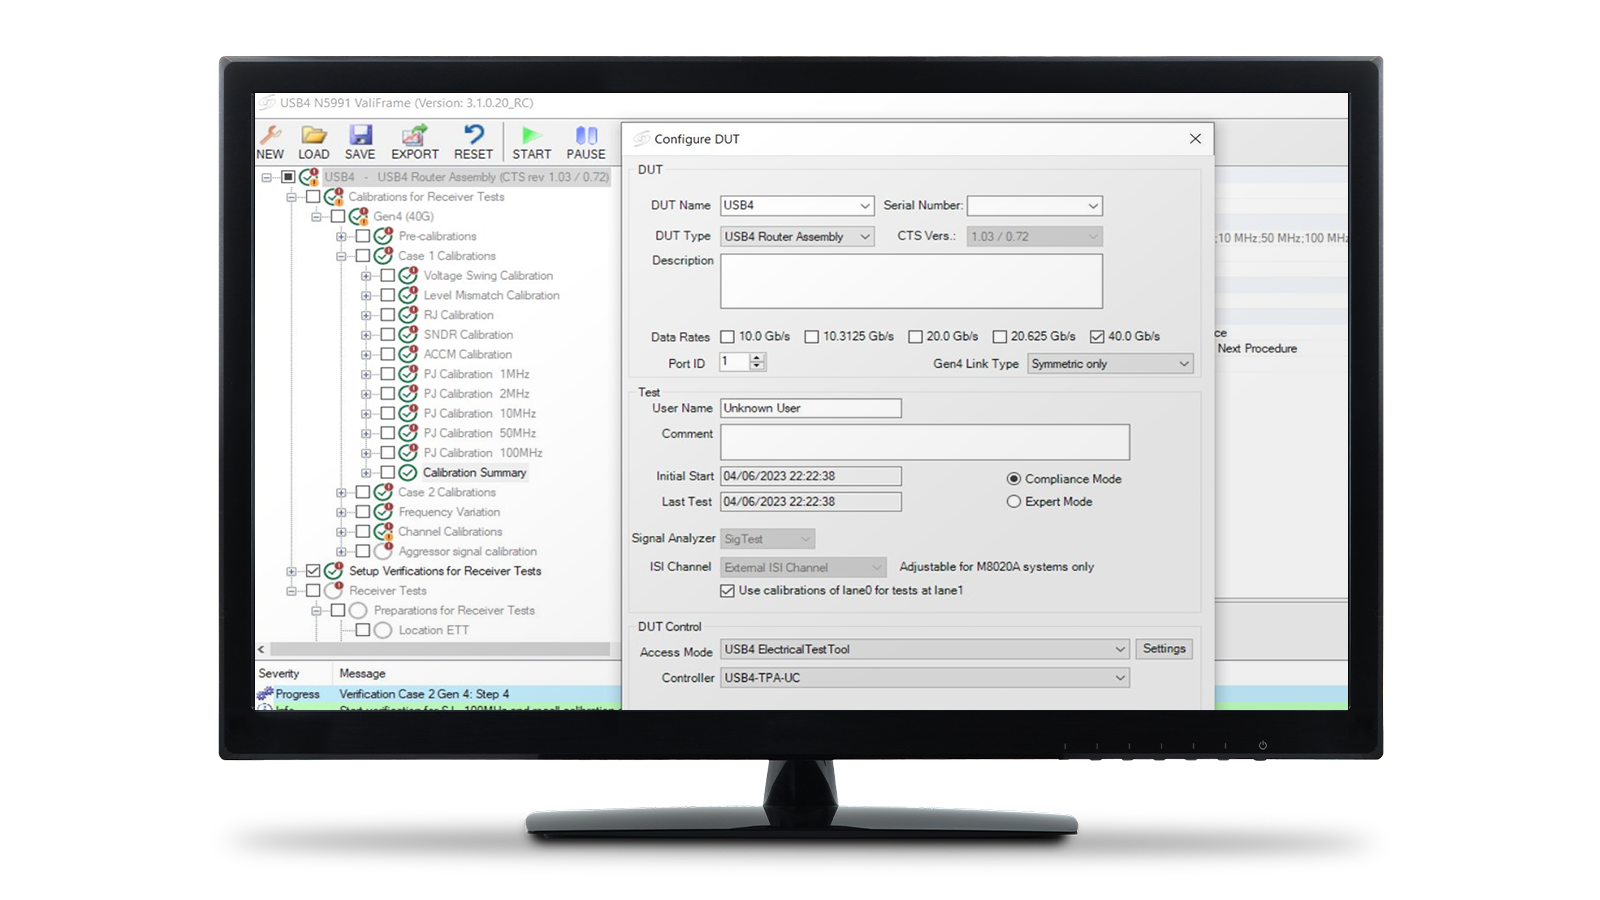Increment Port ID with the up arrow
Image resolution: width=1600 pixels, height=900 pixels.
758,358
